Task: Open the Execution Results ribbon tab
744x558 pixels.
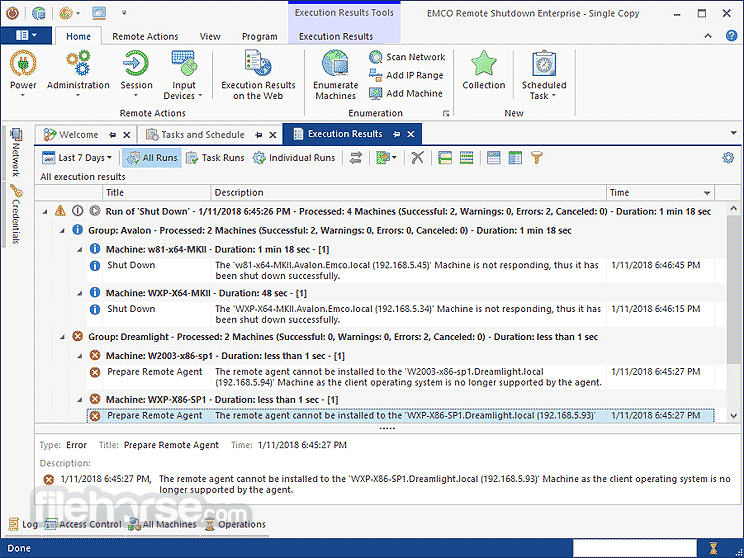Action: coord(336,37)
